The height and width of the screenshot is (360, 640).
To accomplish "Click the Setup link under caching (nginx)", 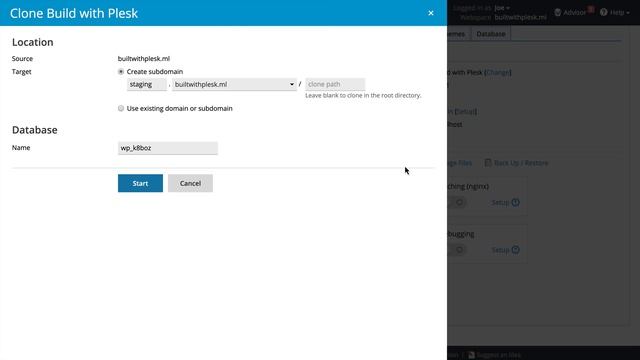I will tap(500, 202).
